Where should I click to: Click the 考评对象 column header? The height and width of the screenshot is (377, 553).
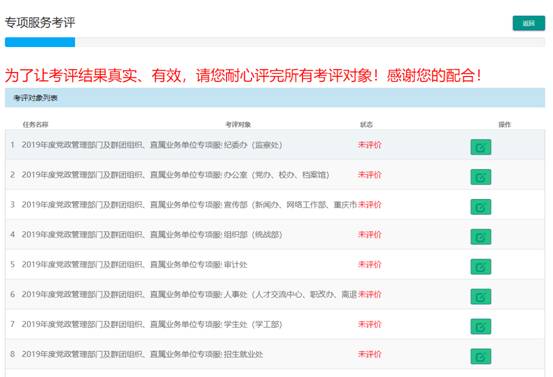tap(238, 124)
